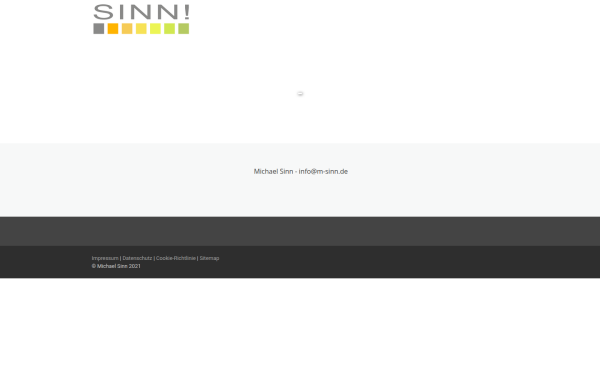The width and height of the screenshot is (600, 375).
Task: Click the © Michael Sinn 2021 text
Action: click(116, 266)
